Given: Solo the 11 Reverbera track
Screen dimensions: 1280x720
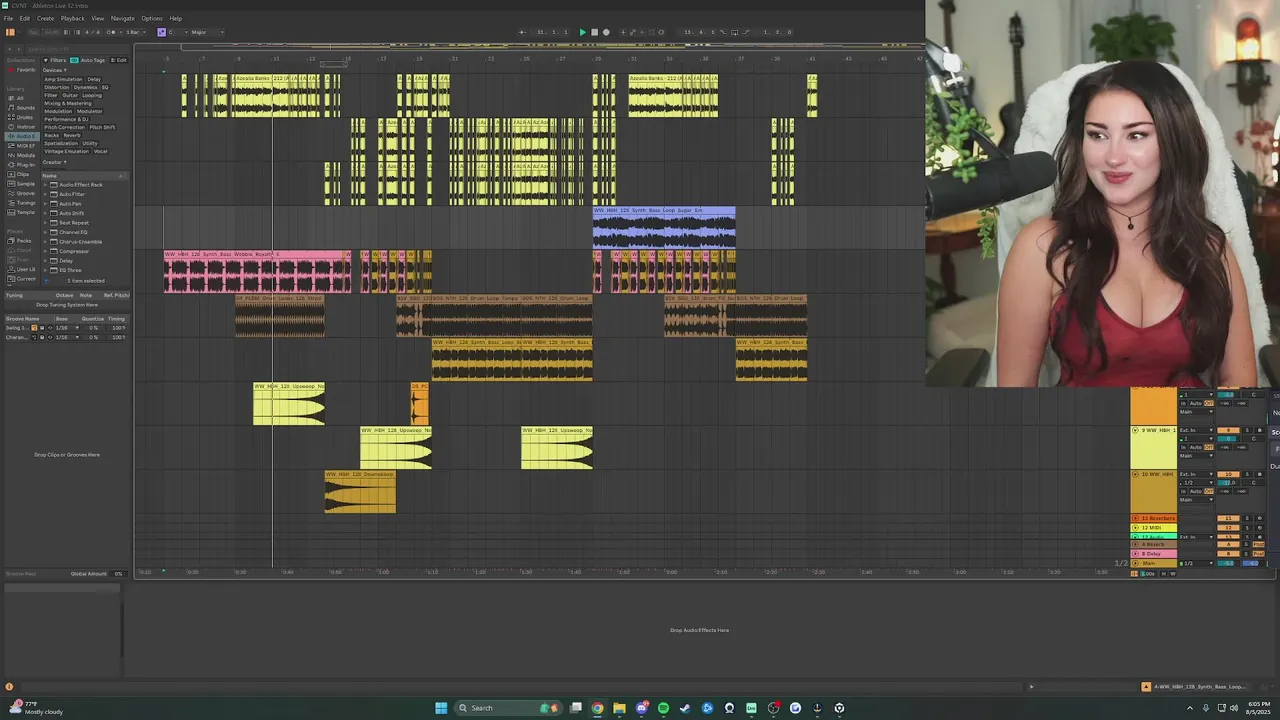Looking at the screenshot, I should pyautogui.click(x=1247, y=518).
